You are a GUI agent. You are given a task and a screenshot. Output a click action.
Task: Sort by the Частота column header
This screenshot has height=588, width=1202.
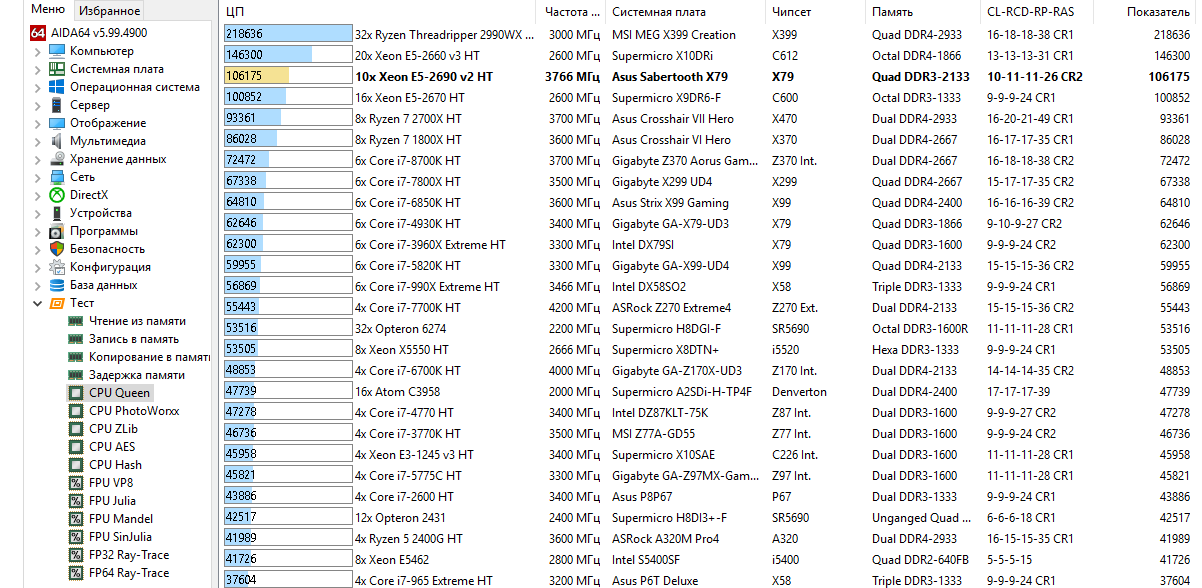point(573,12)
